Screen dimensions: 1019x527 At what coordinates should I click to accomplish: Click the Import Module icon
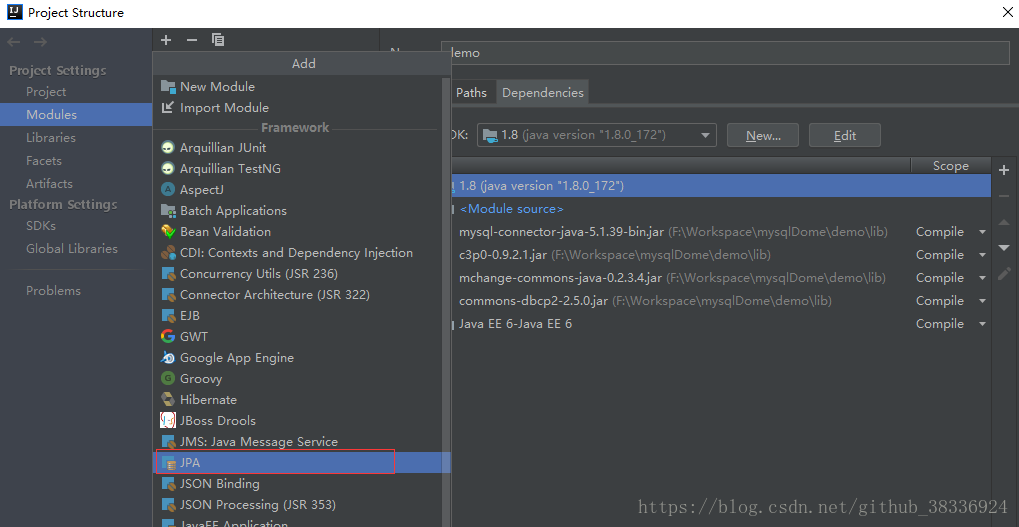click(x=168, y=107)
